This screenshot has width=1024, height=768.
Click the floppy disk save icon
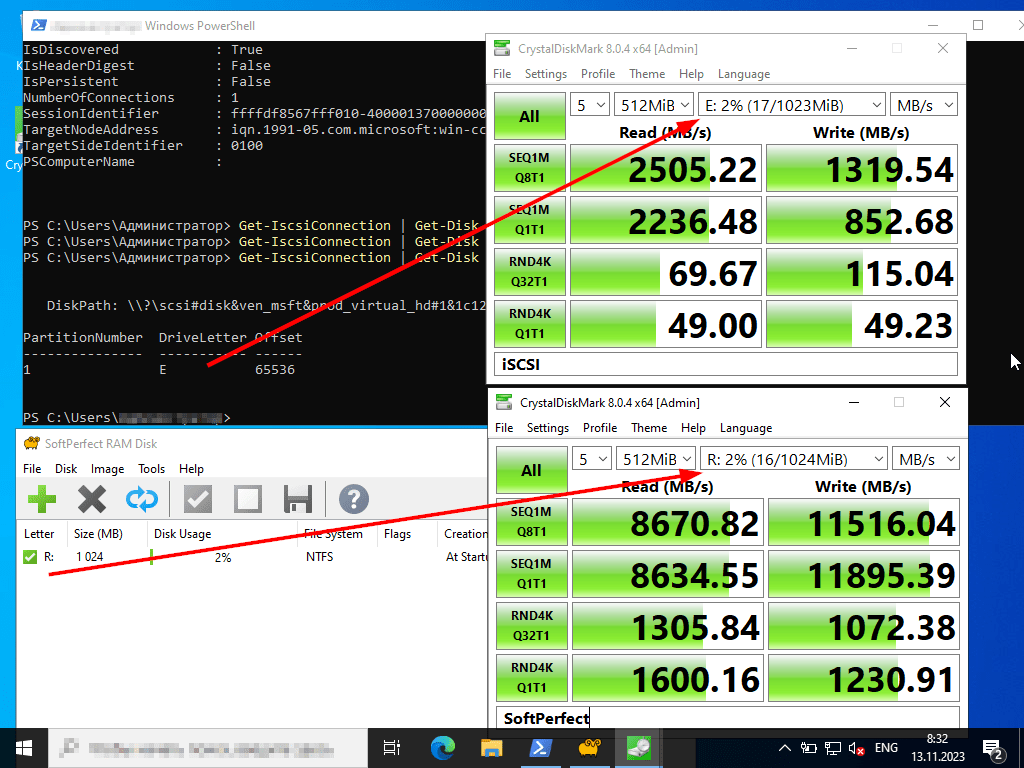(x=298, y=500)
